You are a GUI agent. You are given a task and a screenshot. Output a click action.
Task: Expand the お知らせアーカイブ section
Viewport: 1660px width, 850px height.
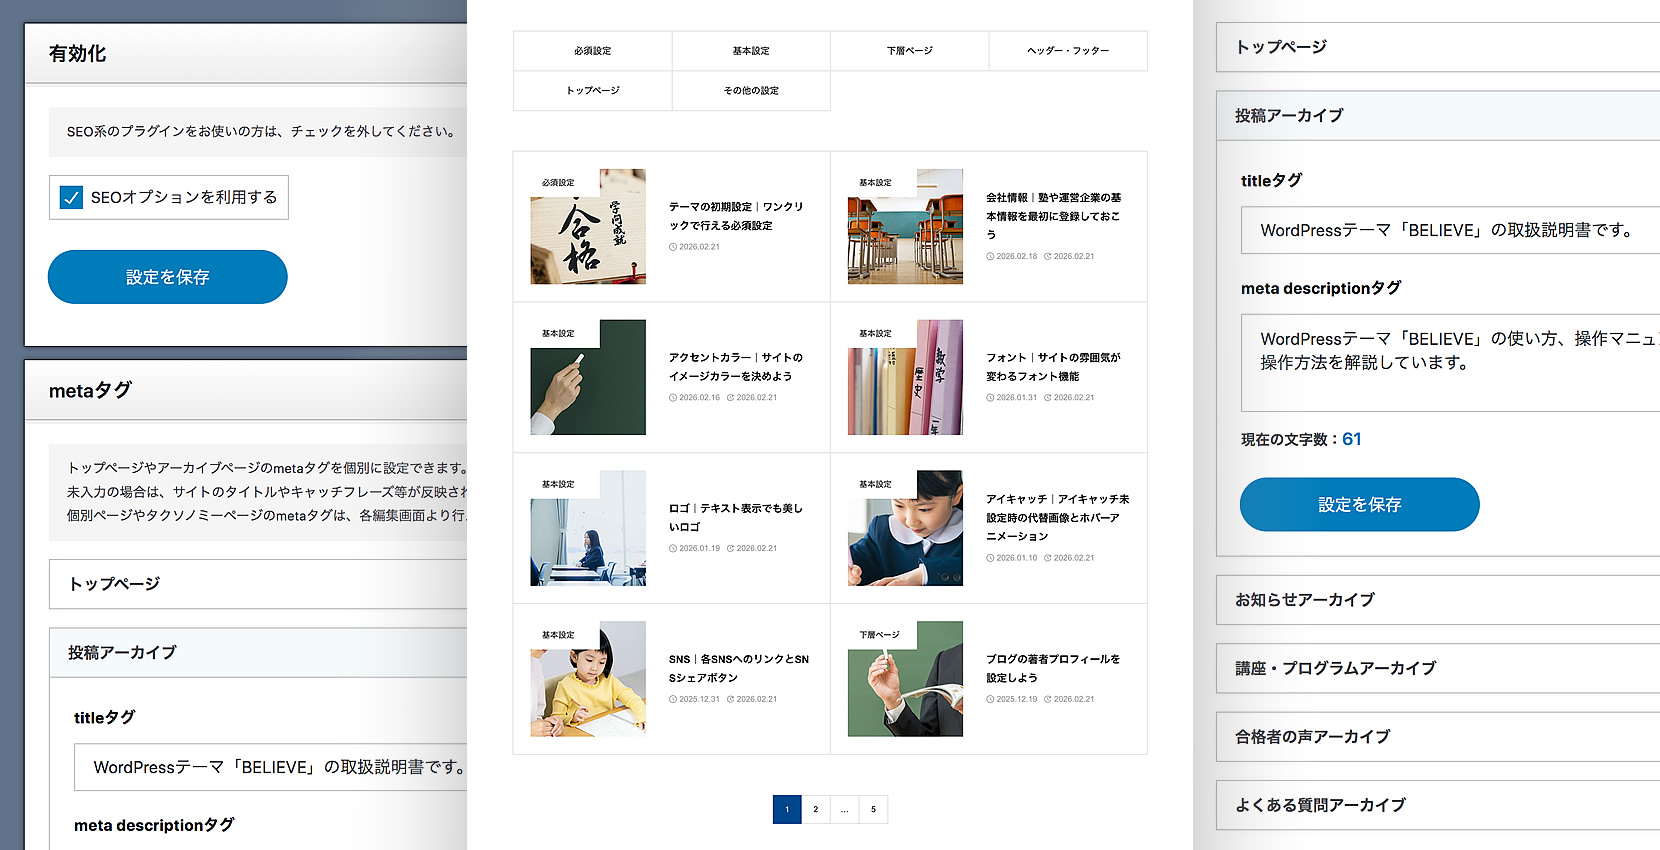(1436, 600)
